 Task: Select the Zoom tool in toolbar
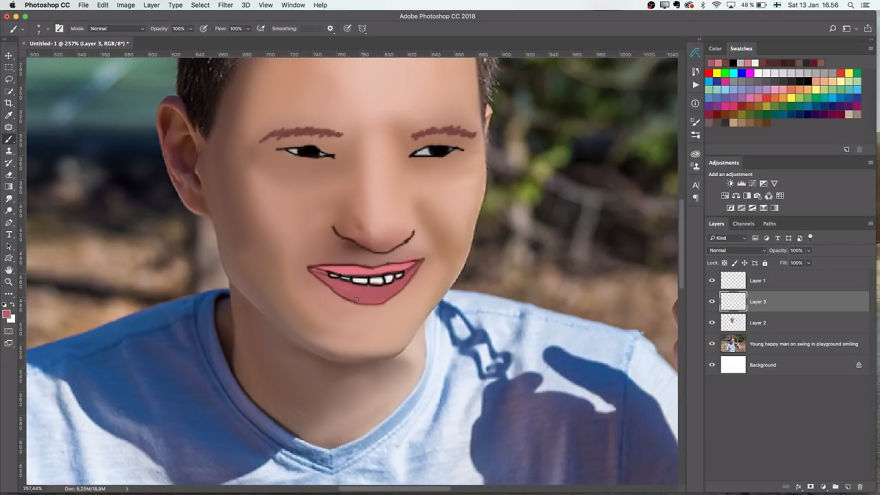pyautogui.click(x=9, y=282)
